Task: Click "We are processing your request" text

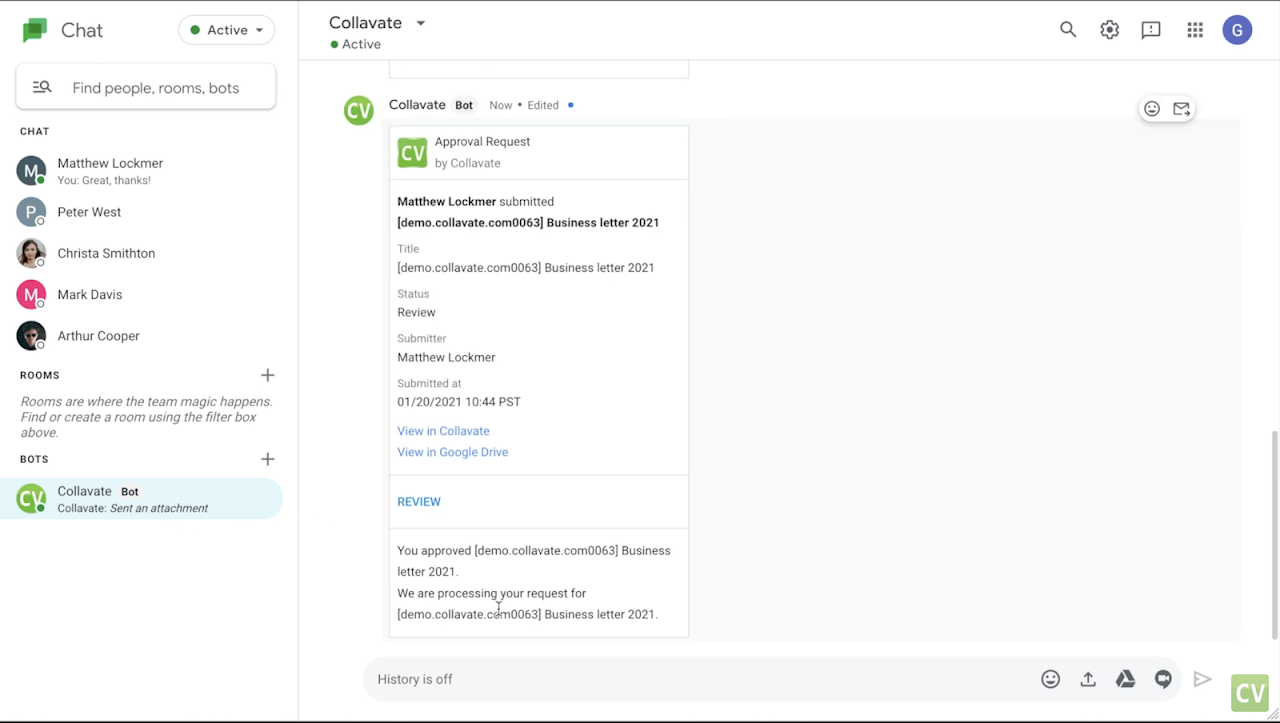Action: click(528, 604)
